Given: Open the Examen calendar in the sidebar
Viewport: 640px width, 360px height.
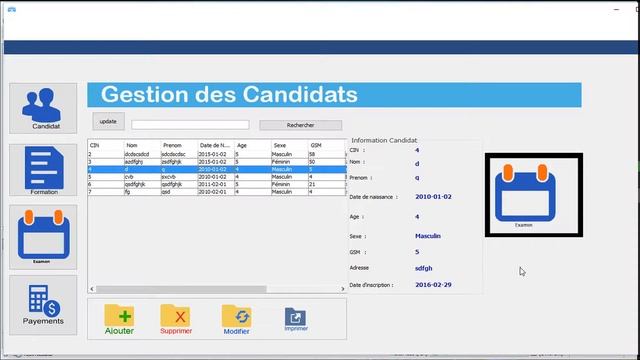Looking at the screenshot, I should click(x=43, y=237).
